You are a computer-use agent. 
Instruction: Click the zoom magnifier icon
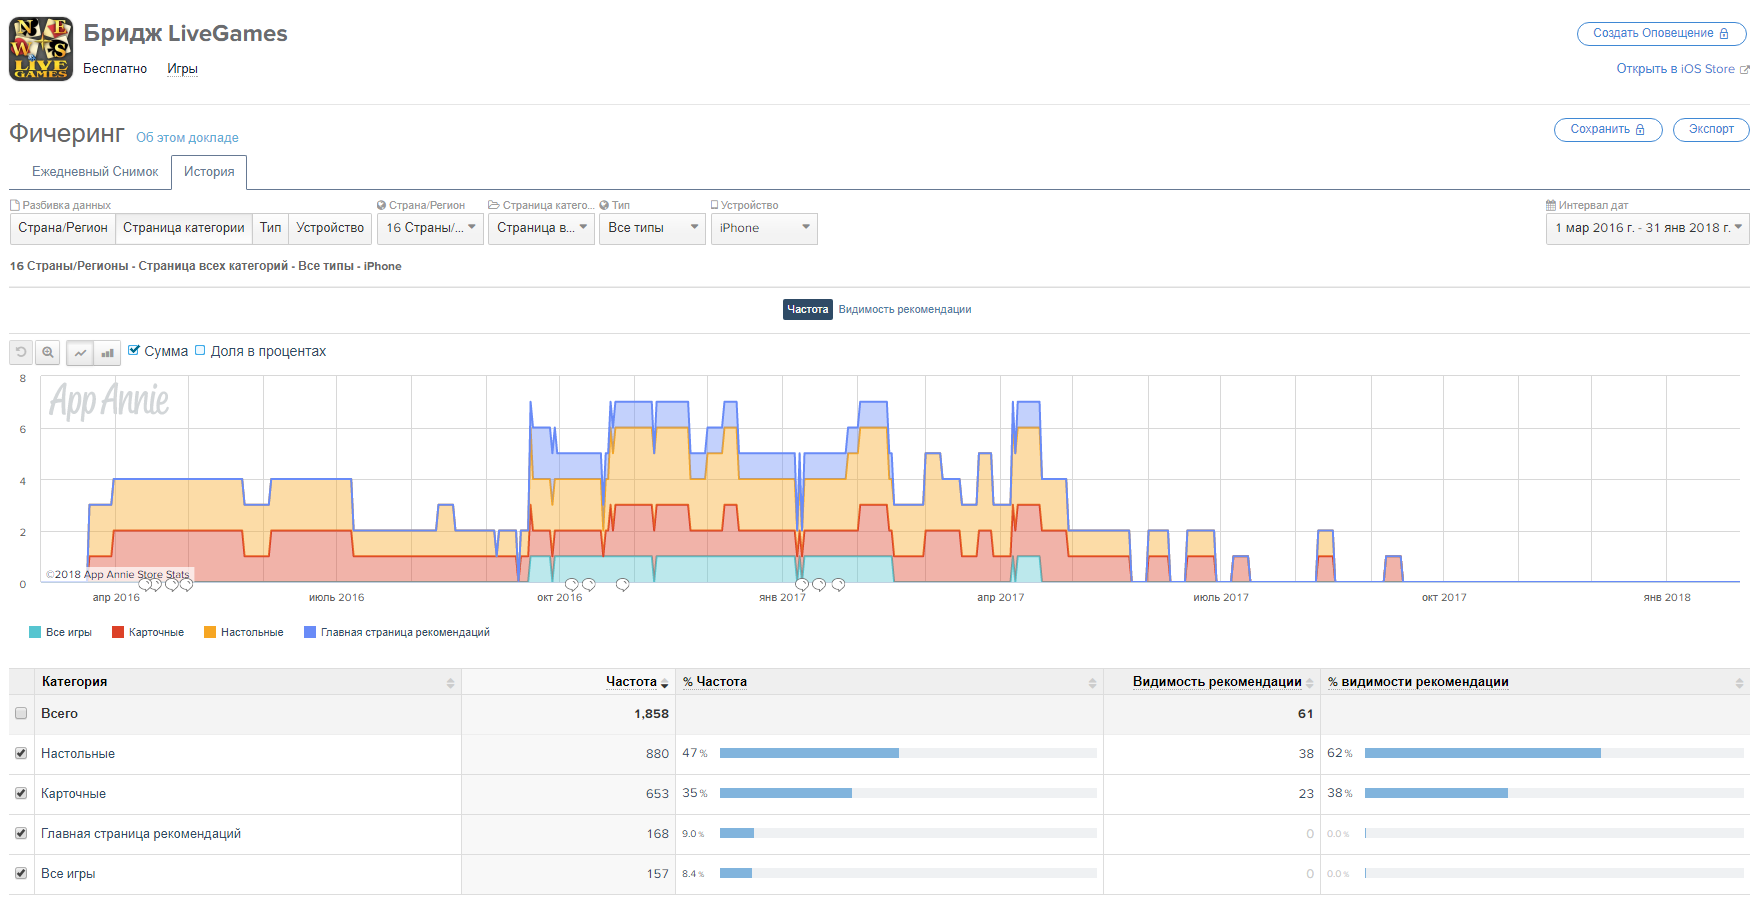tap(47, 352)
